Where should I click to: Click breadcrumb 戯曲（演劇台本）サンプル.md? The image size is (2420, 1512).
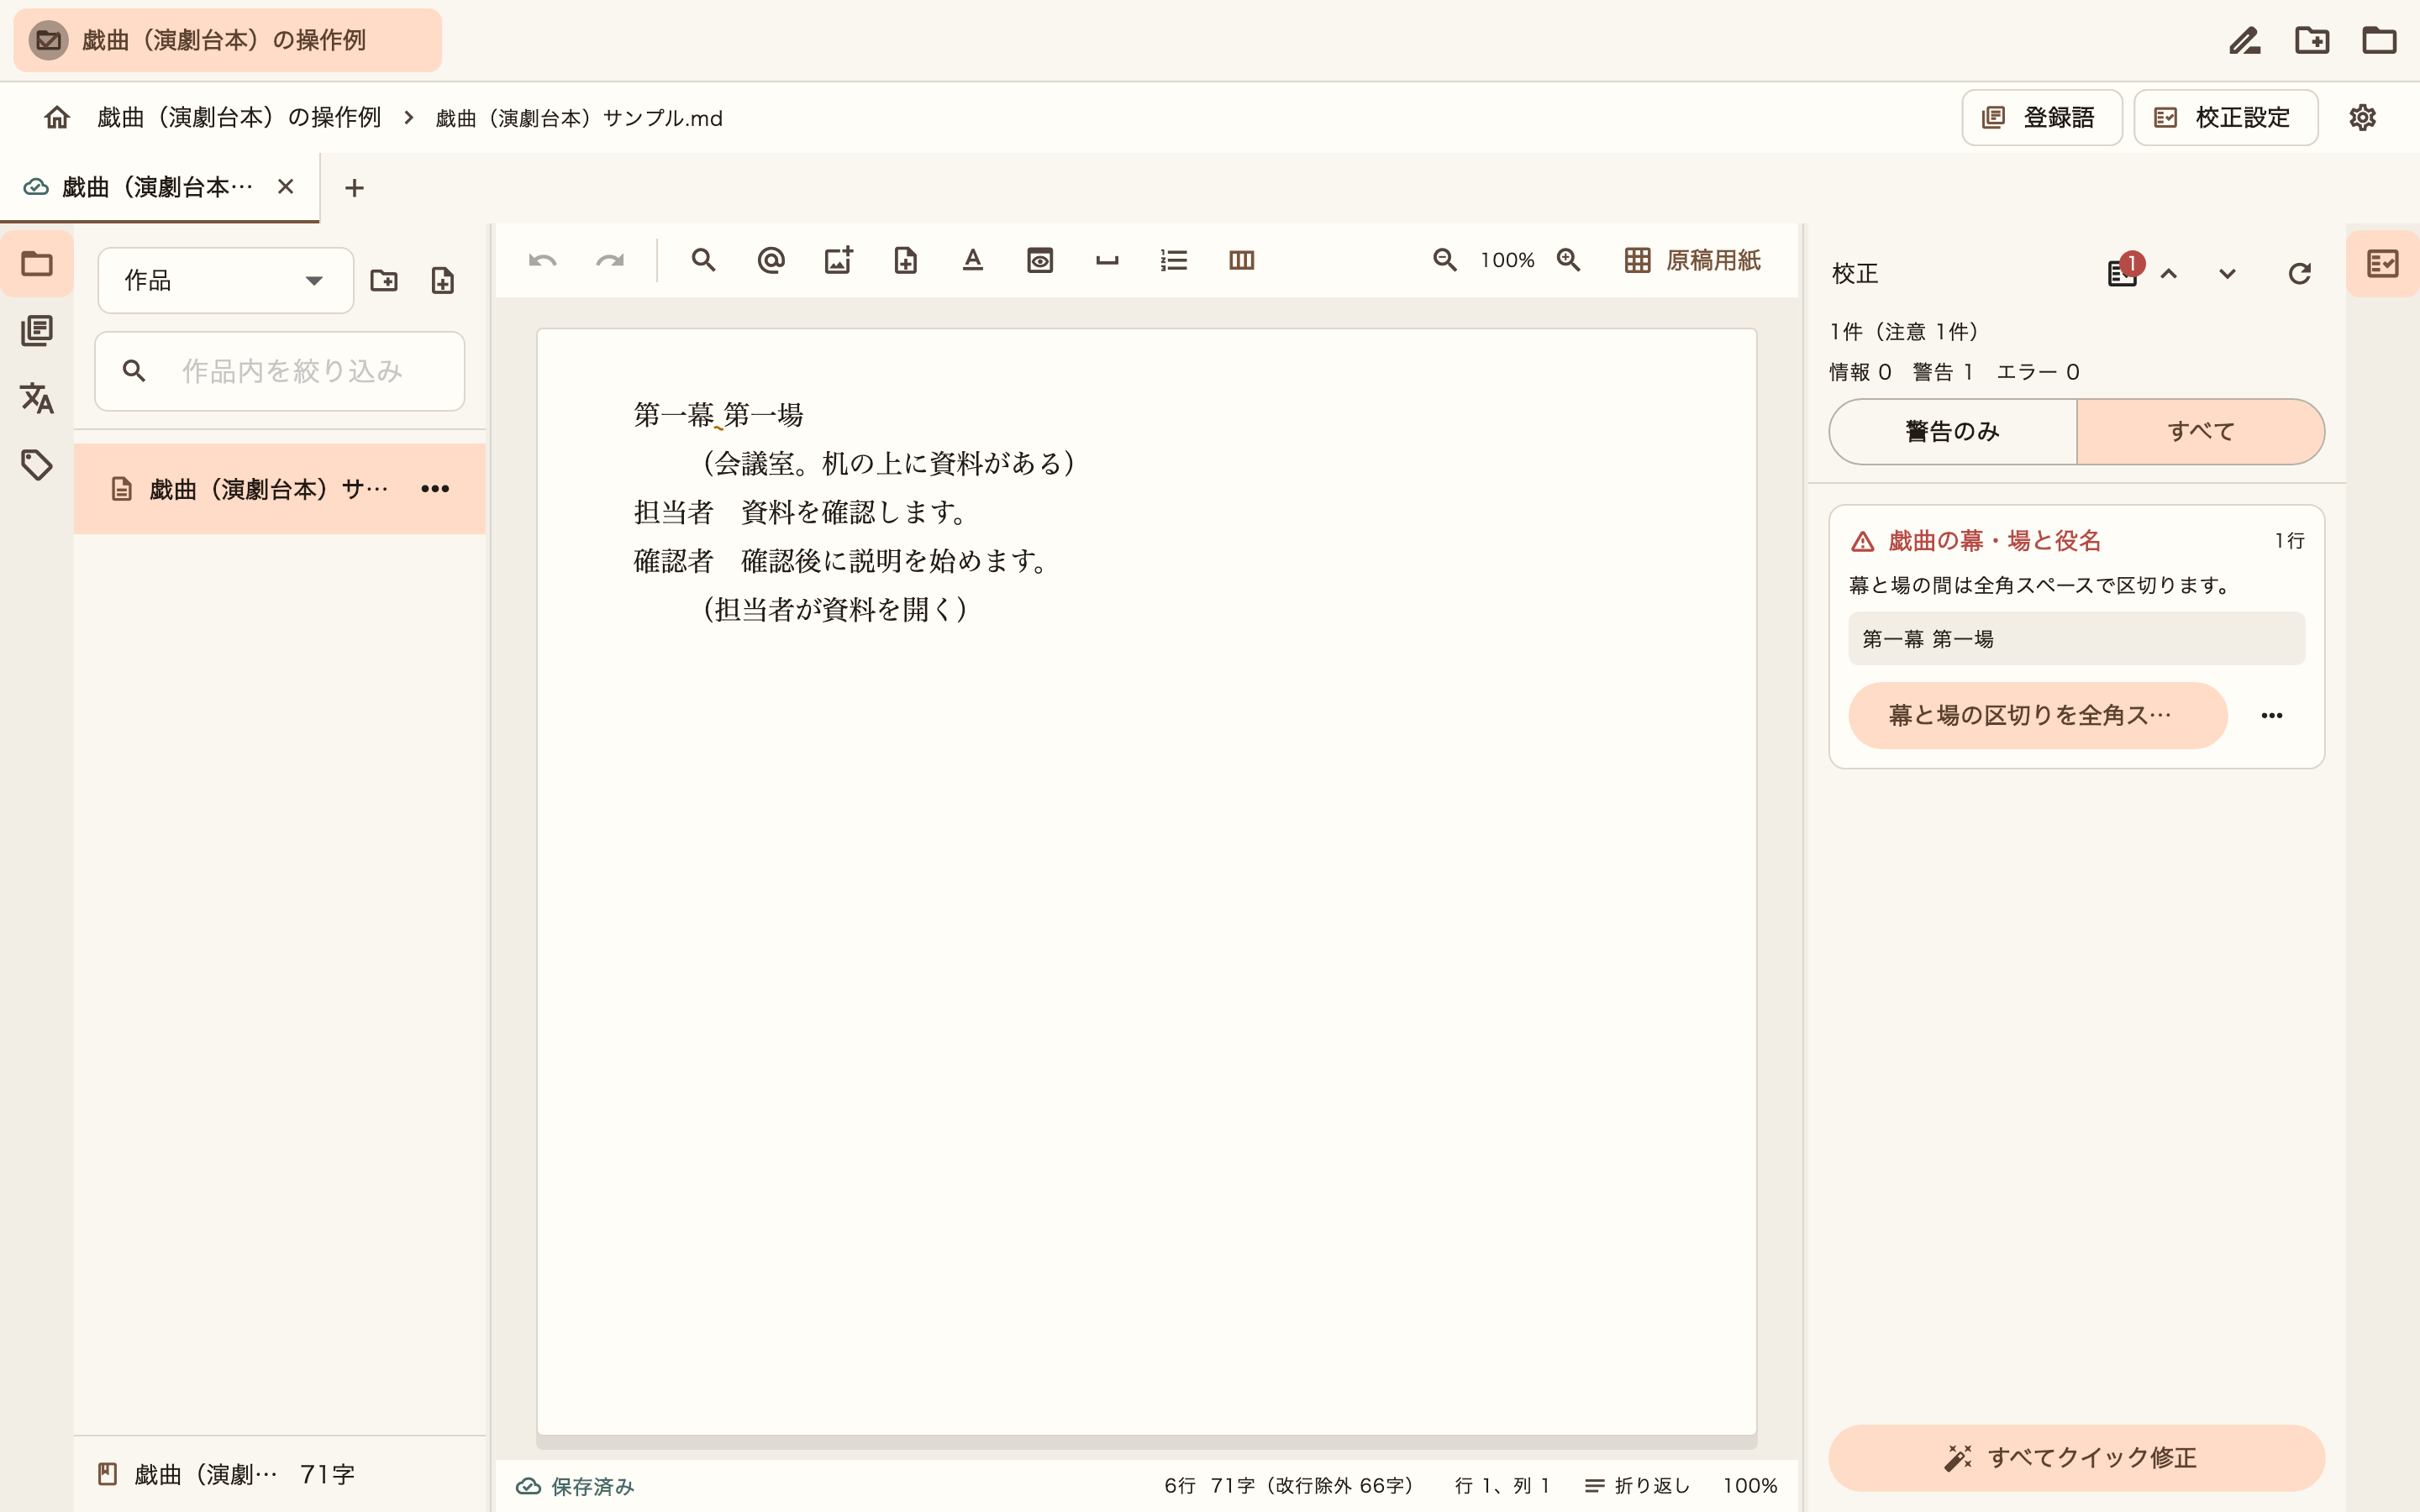[579, 119]
